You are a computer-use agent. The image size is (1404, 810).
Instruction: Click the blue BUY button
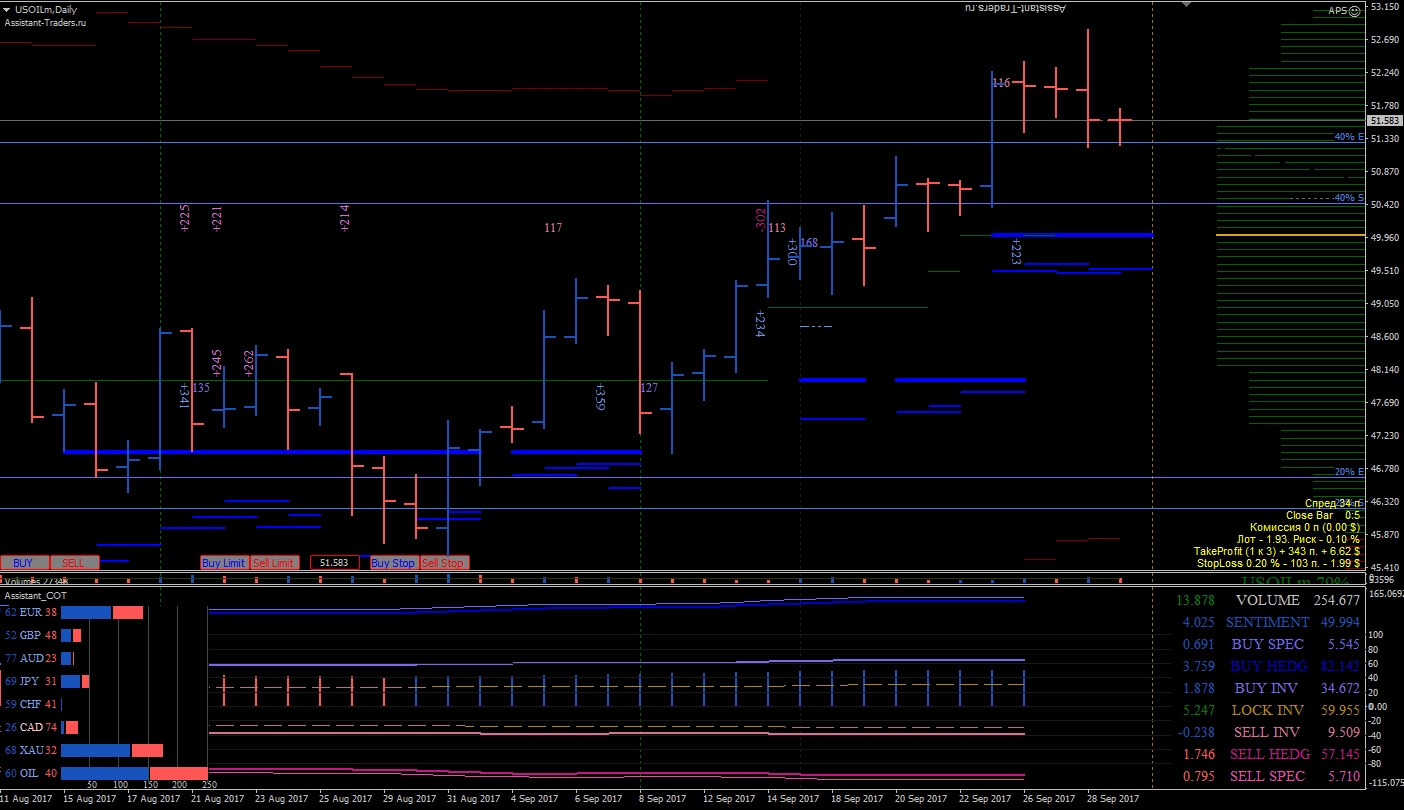point(24,563)
